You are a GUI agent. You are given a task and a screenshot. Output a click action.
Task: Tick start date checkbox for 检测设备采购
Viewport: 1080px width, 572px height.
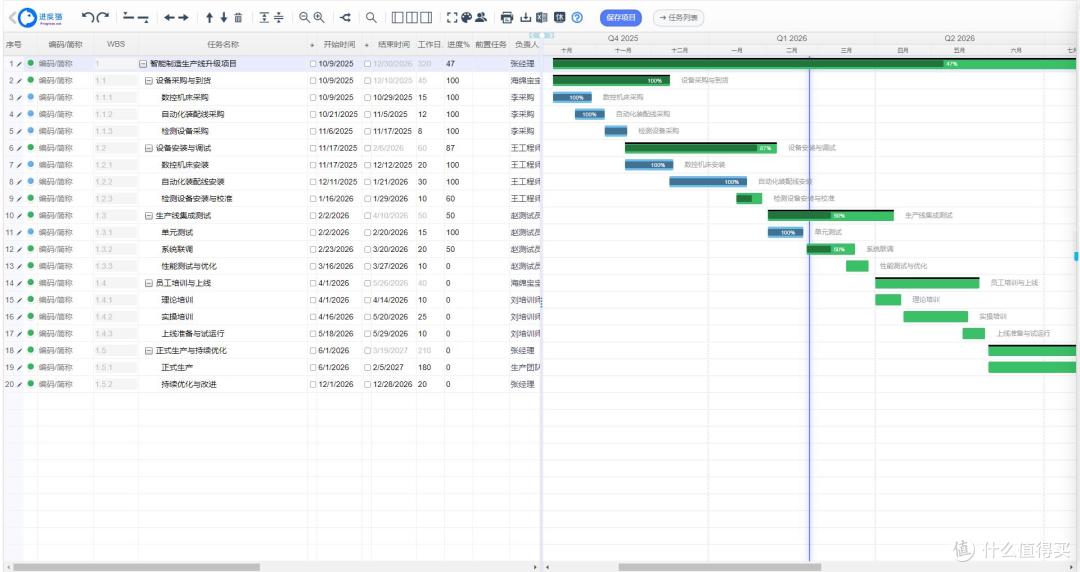coord(313,131)
